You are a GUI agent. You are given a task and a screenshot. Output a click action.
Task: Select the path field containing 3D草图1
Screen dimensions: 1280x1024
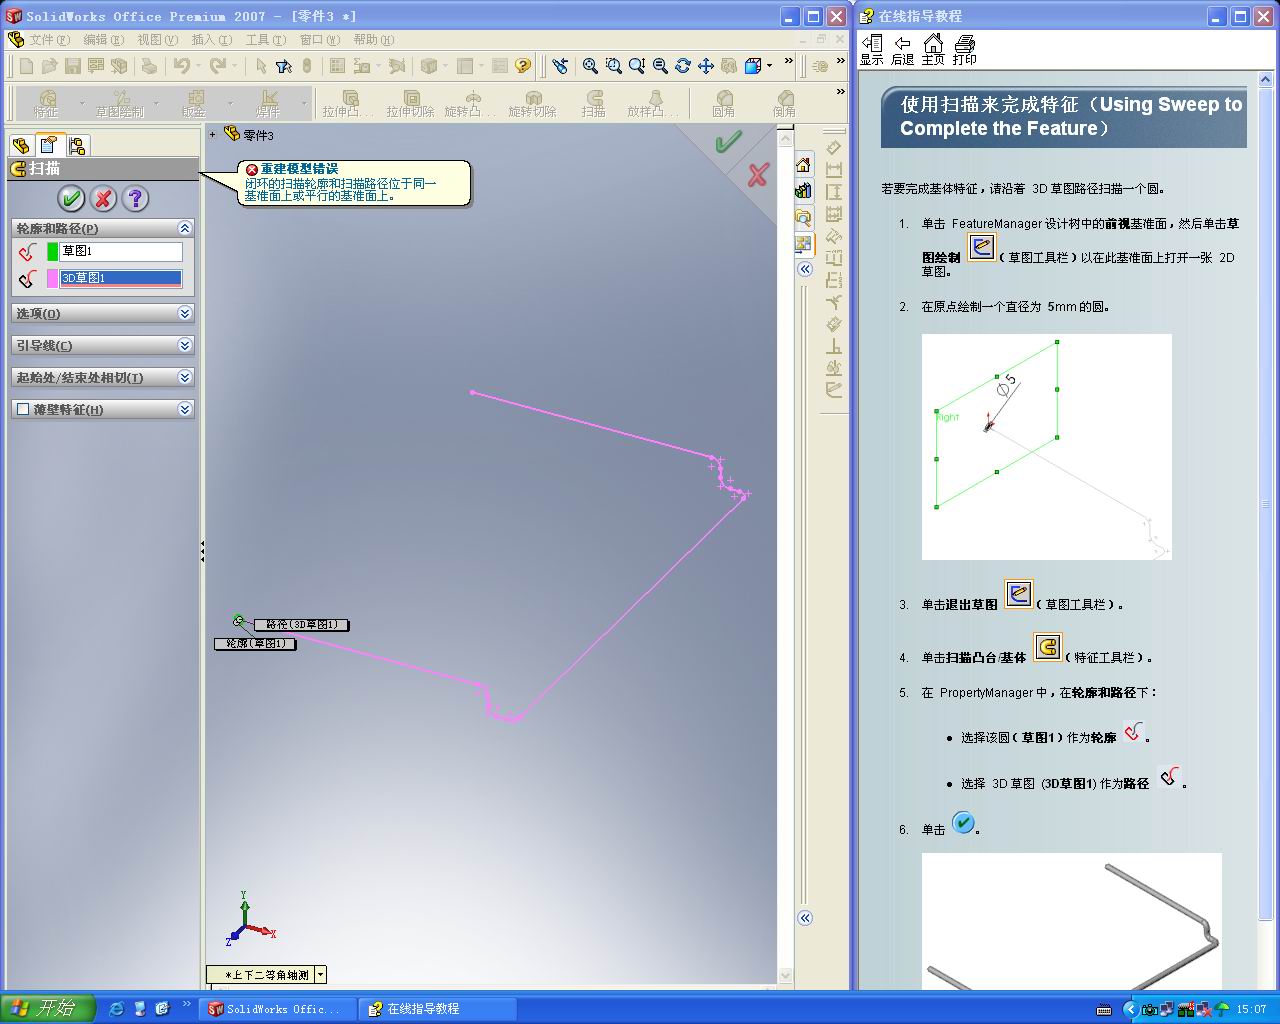tap(121, 278)
